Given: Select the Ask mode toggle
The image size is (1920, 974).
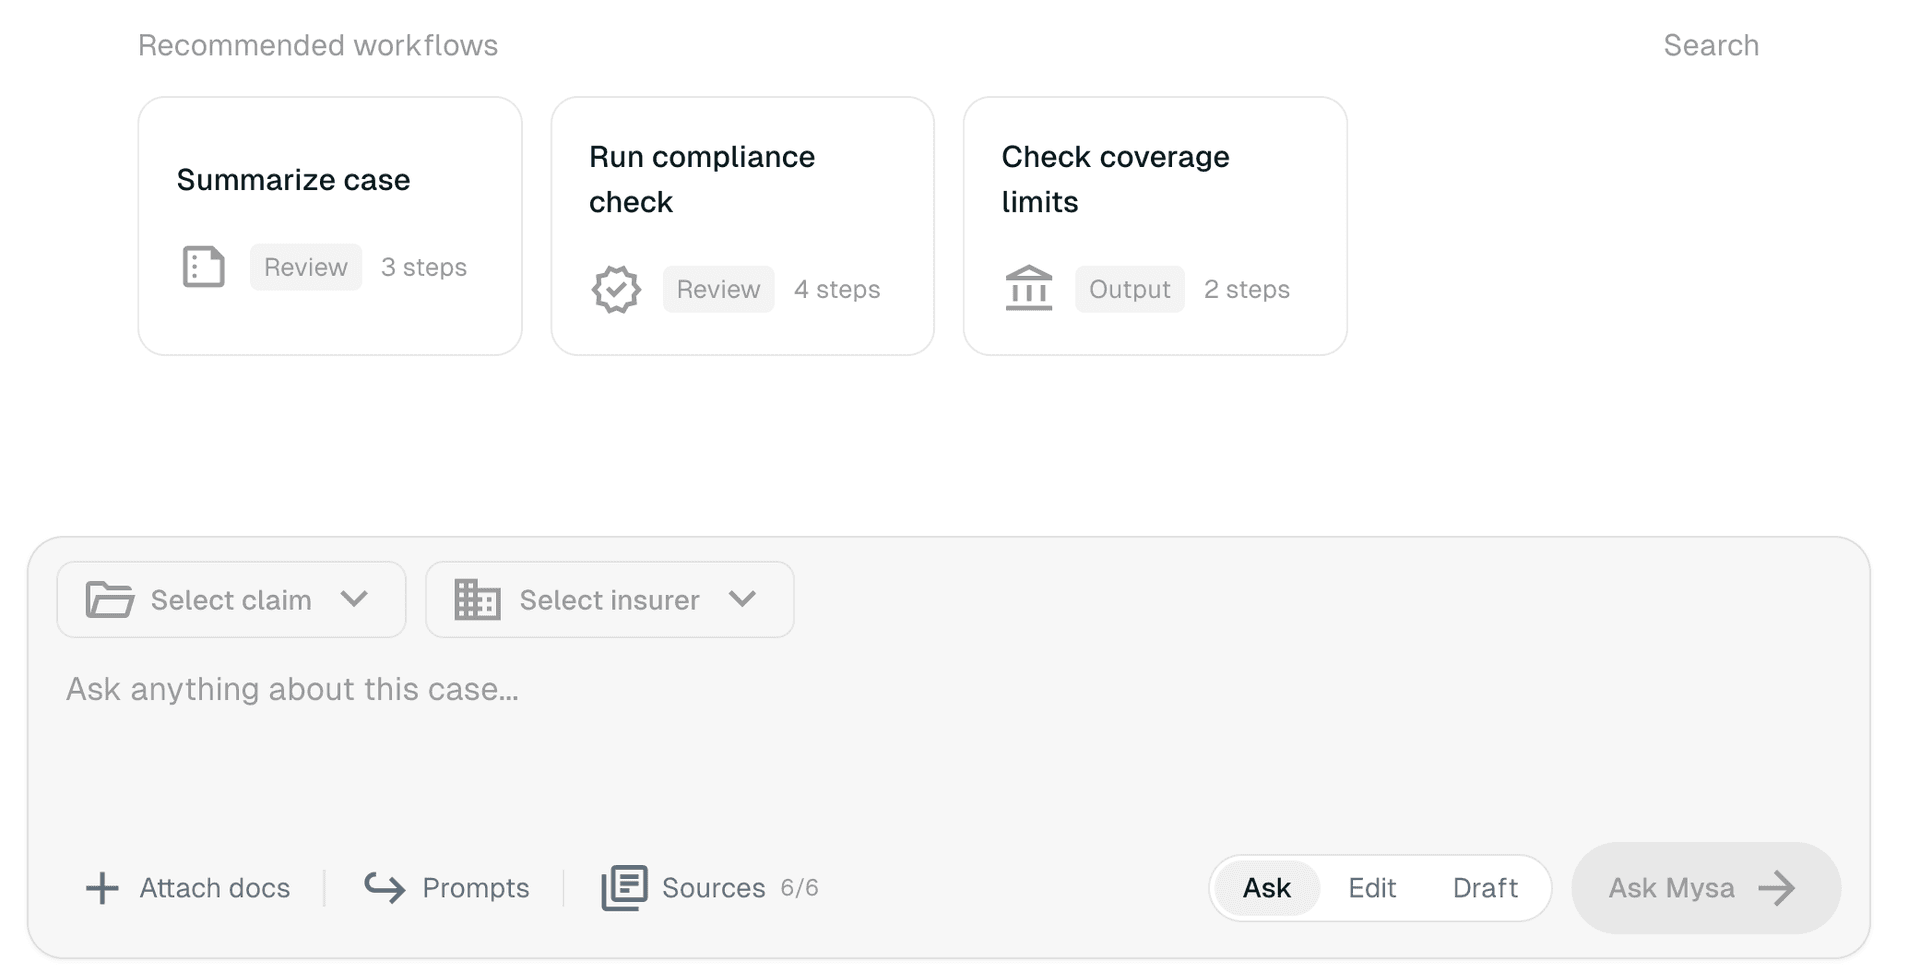Looking at the screenshot, I should pyautogui.click(x=1266, y=888).
